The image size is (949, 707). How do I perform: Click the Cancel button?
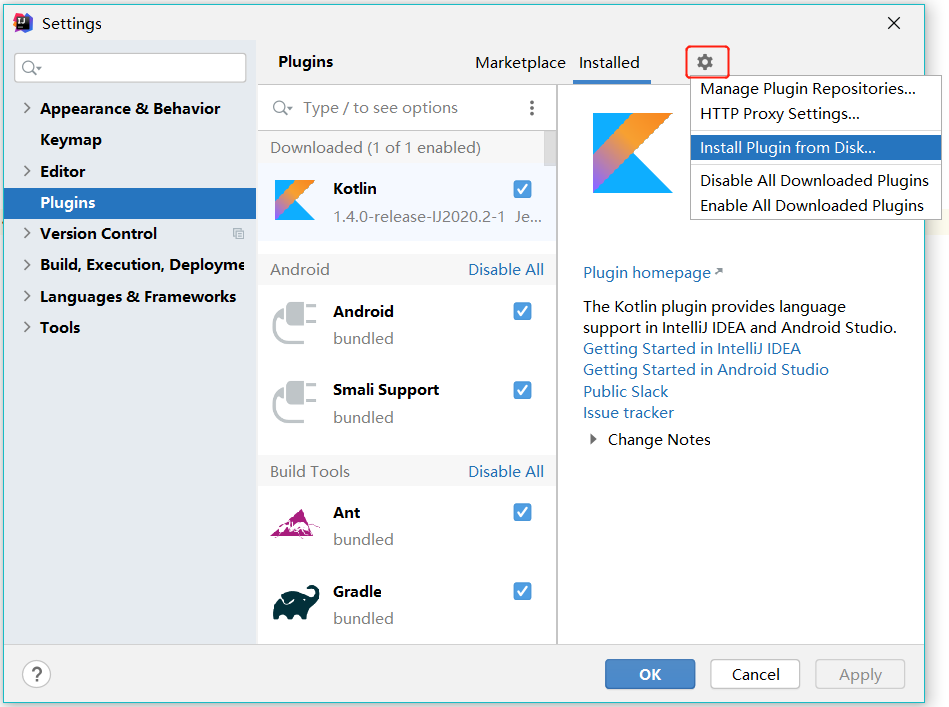click(755, 674)
